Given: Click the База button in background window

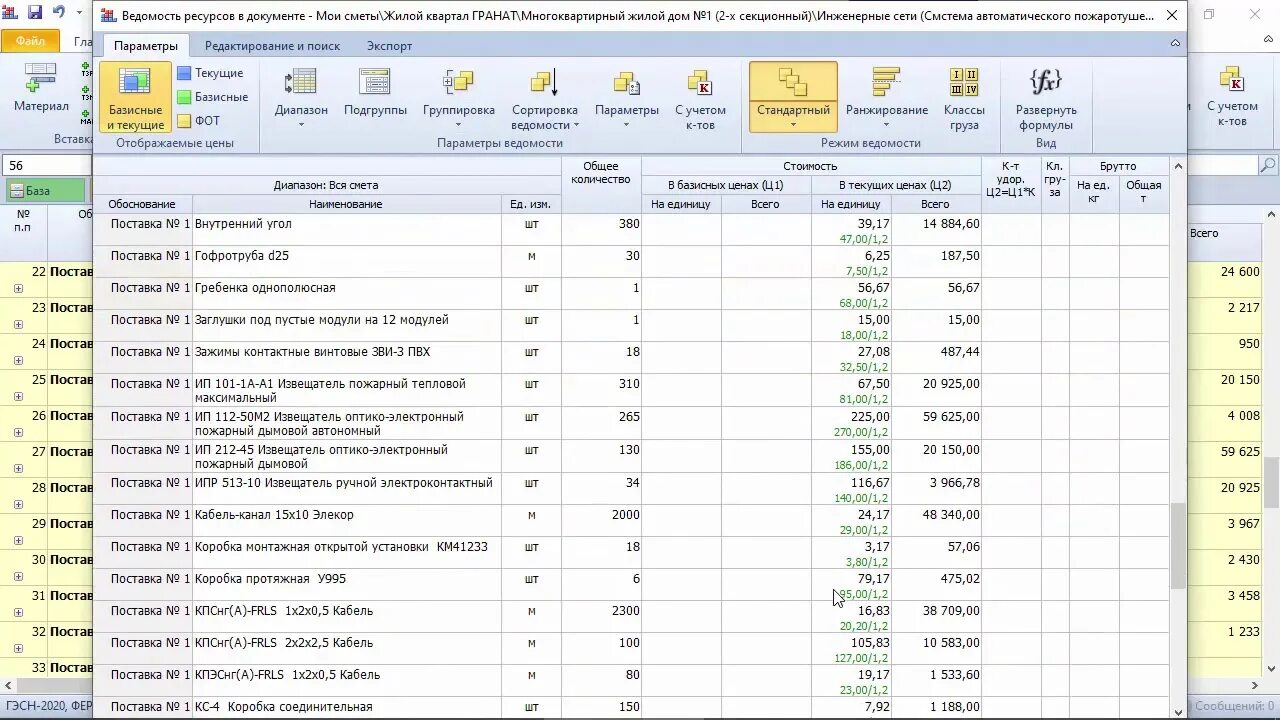Looking at the screenshot, I should [x=45, y=191].
